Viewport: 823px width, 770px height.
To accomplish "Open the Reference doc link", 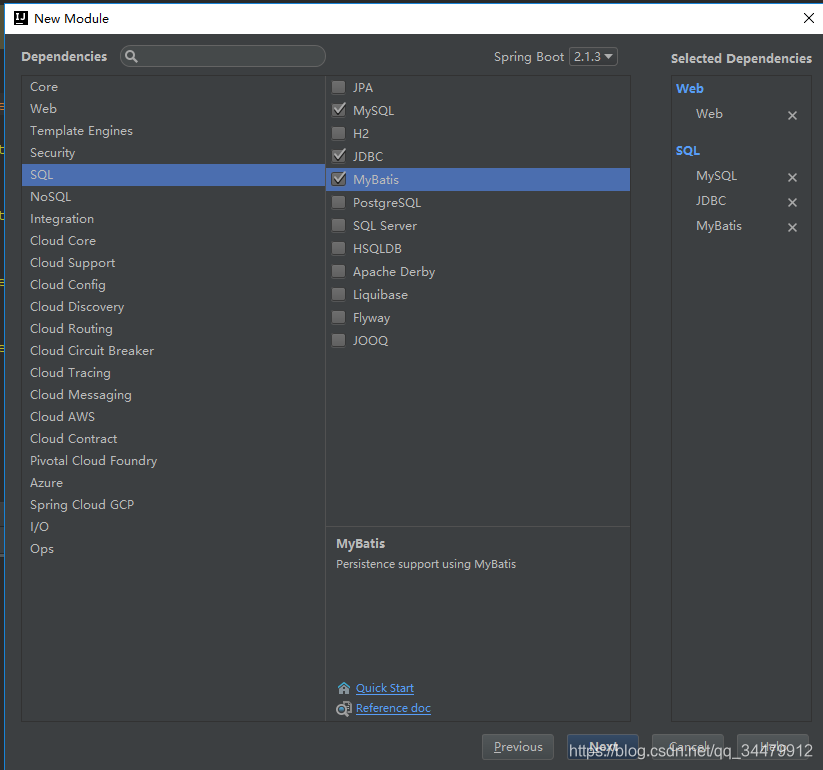I will [x=393, y=709].
